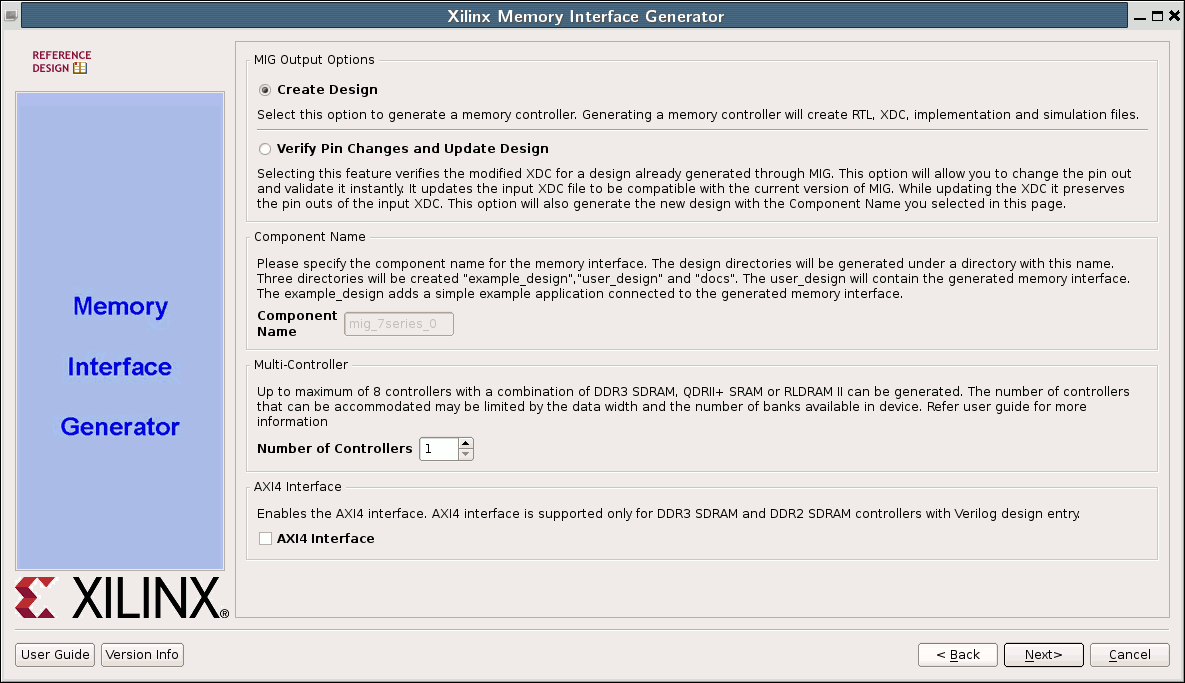Click the 'Component Name' group title
Screen dimensions: 1185x683
(x=310, y=236)
